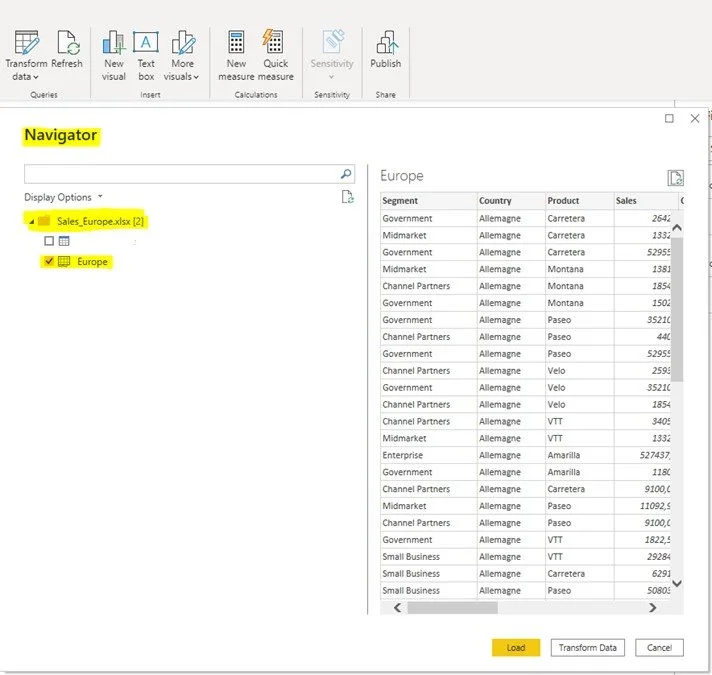The width and height of the screenshot is (712, 675).
Task: Click the refresh file icon beside Display Options
Action: [x=347, y=197]
